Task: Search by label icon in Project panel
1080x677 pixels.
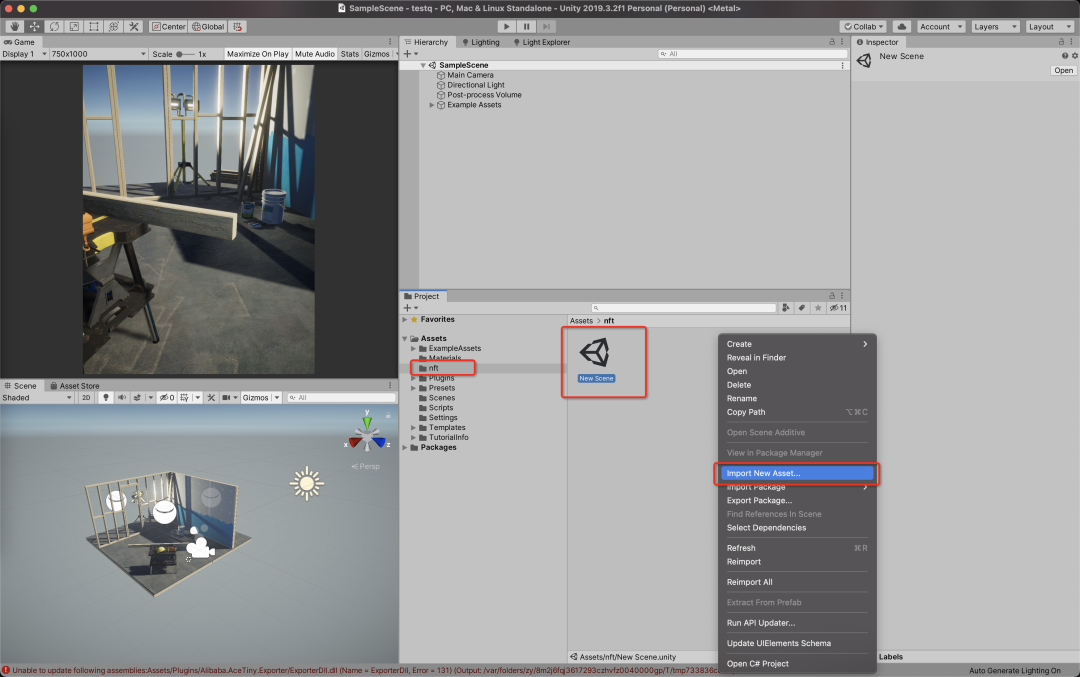Action: (x=802, y=308)
